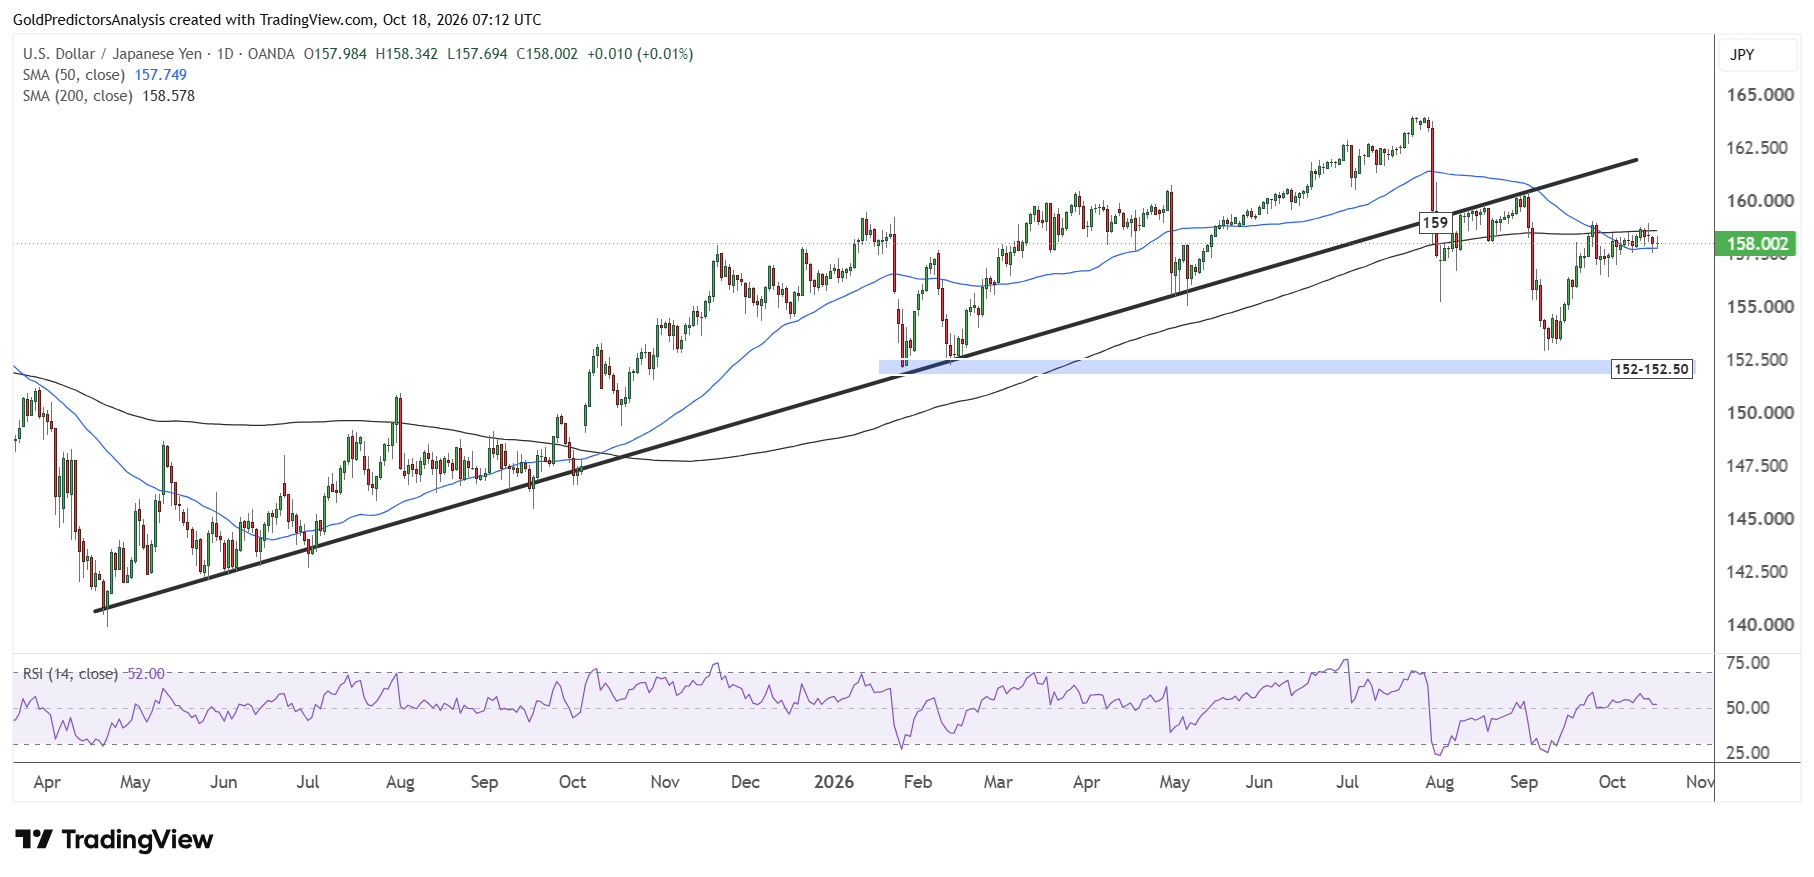Click the SMA (50, close) indicator legend
The height and width of the screenshot is (877, 1814).
pos(74,75)
